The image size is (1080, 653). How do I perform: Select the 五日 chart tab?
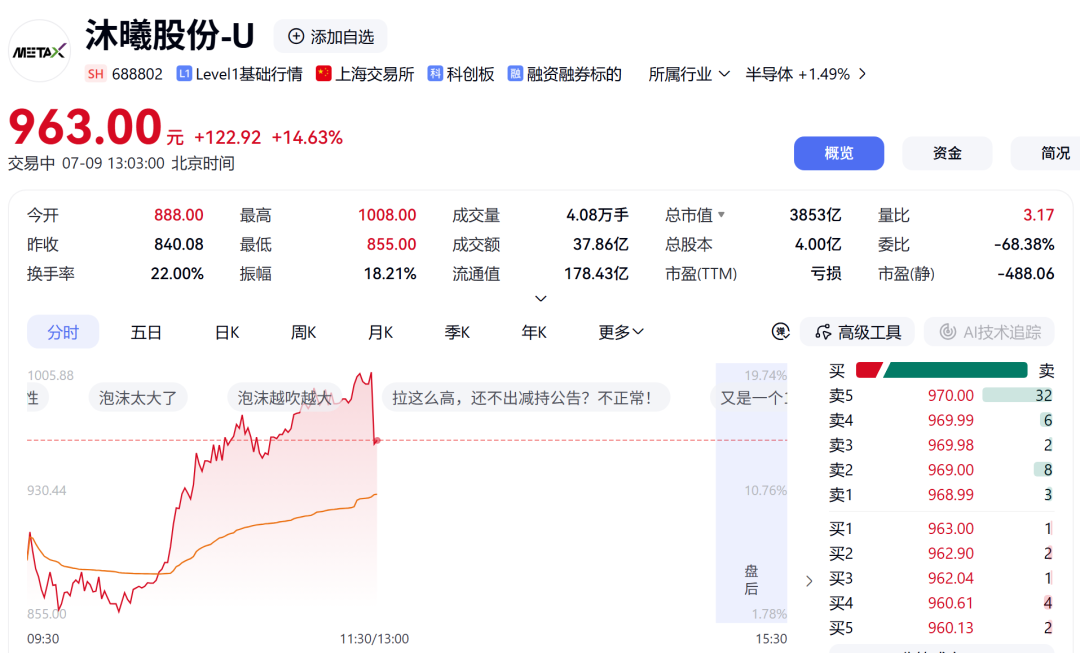coord(146,333)
